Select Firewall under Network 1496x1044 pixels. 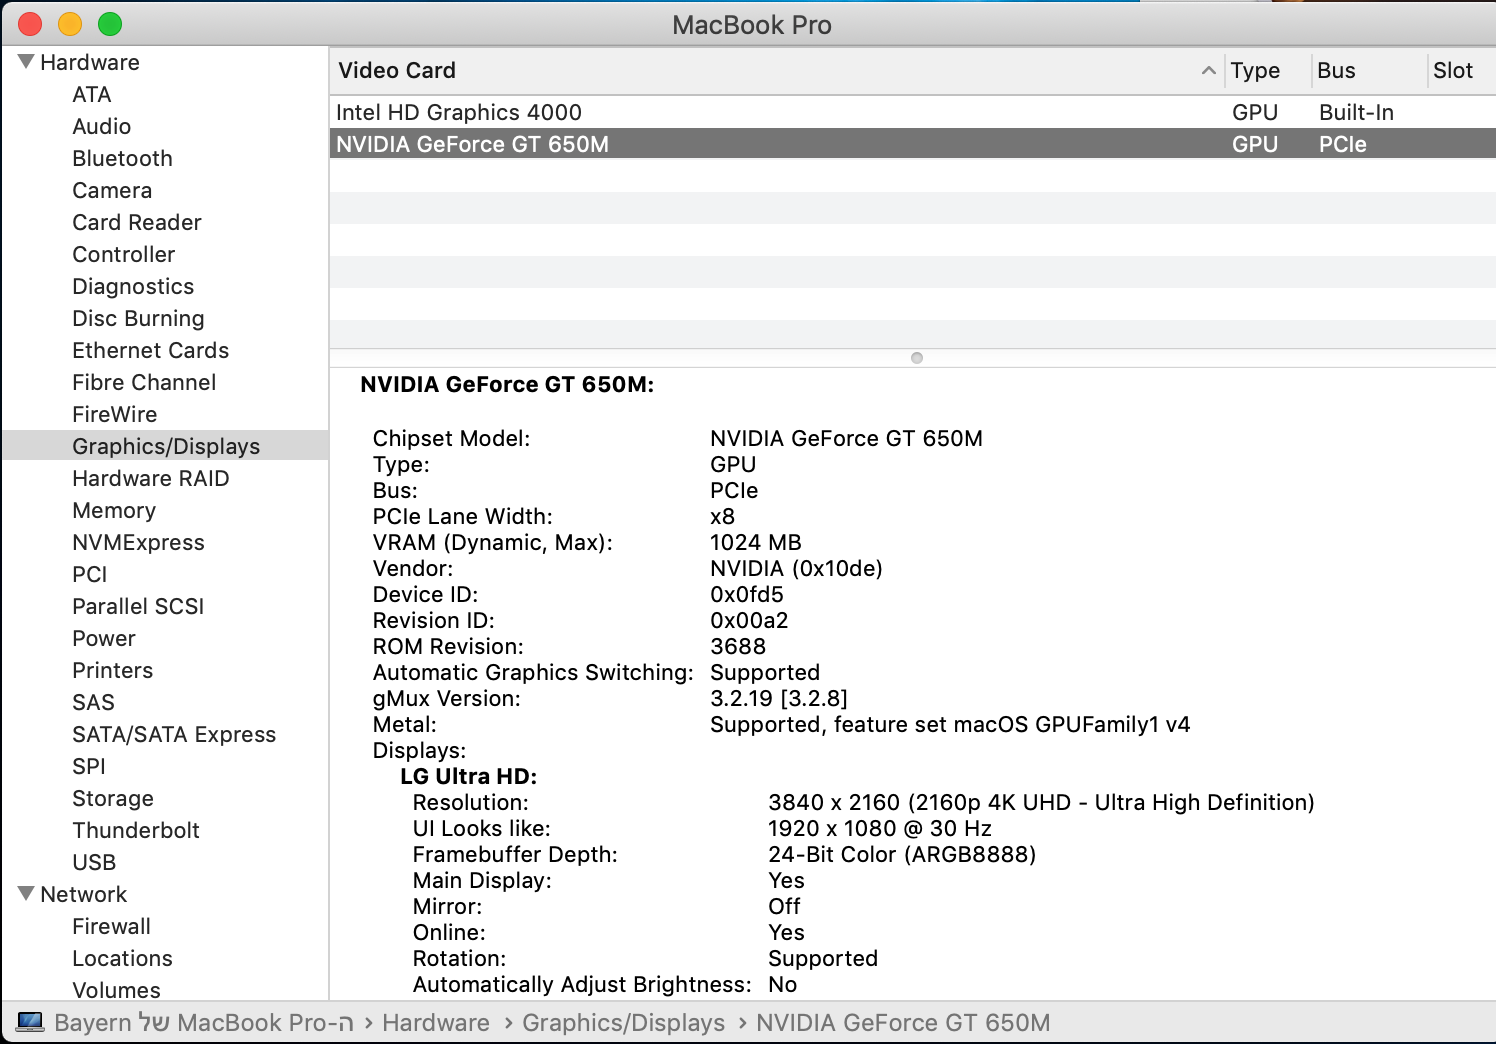tap(111, 926)
